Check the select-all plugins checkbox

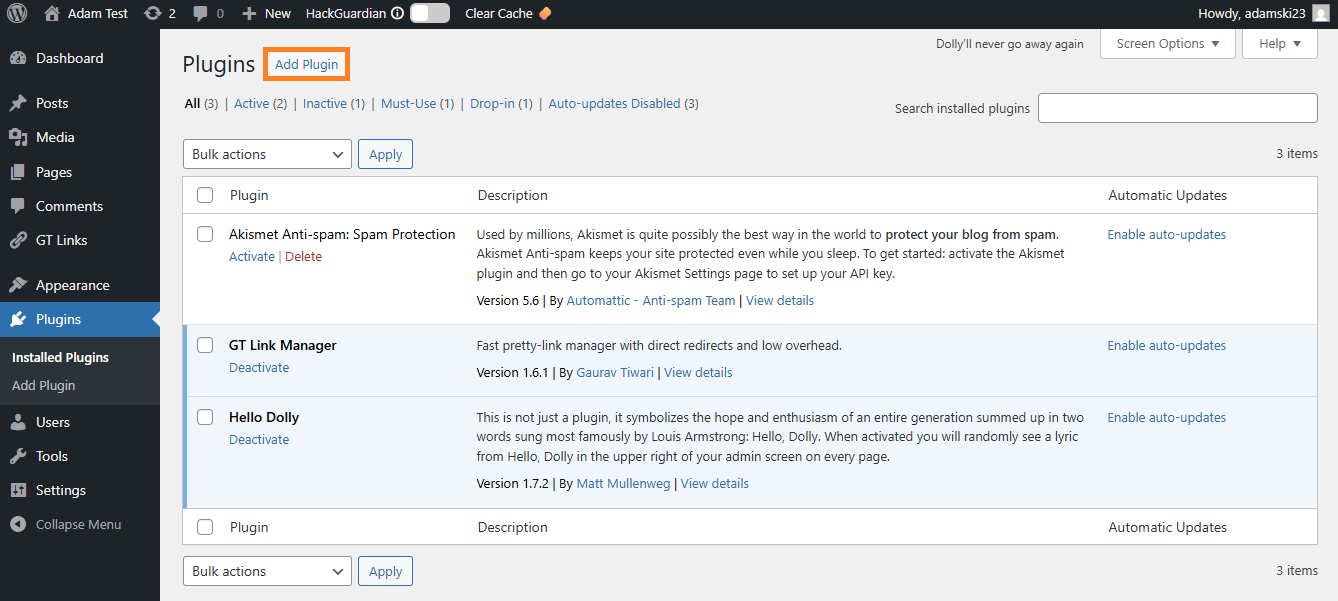(x=205, y=195)
